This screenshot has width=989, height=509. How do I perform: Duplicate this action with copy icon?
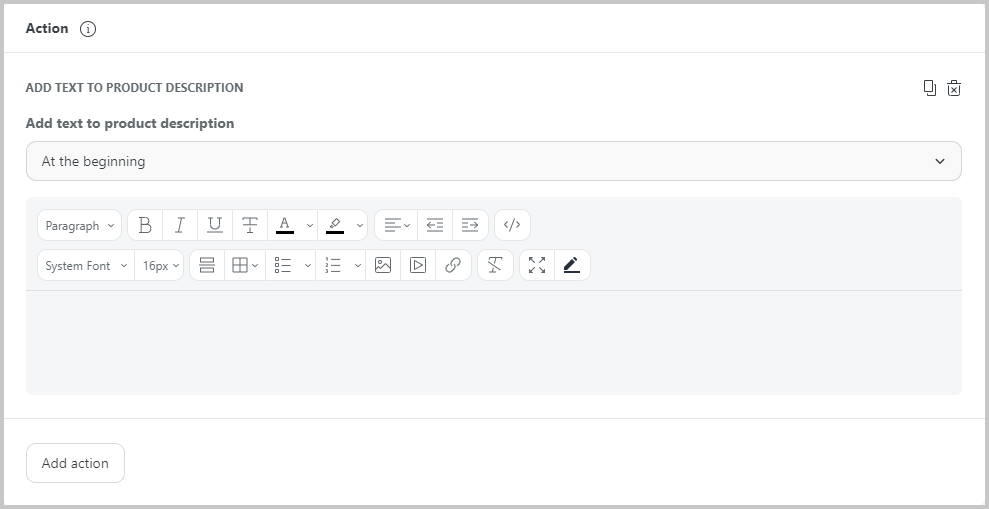(x=930, y=88)
